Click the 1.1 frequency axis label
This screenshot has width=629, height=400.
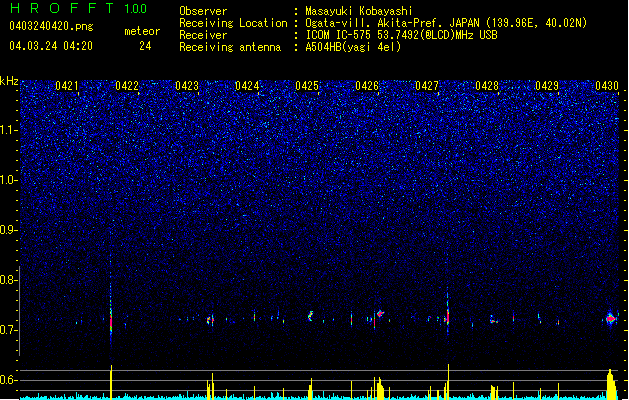(8, 130)
